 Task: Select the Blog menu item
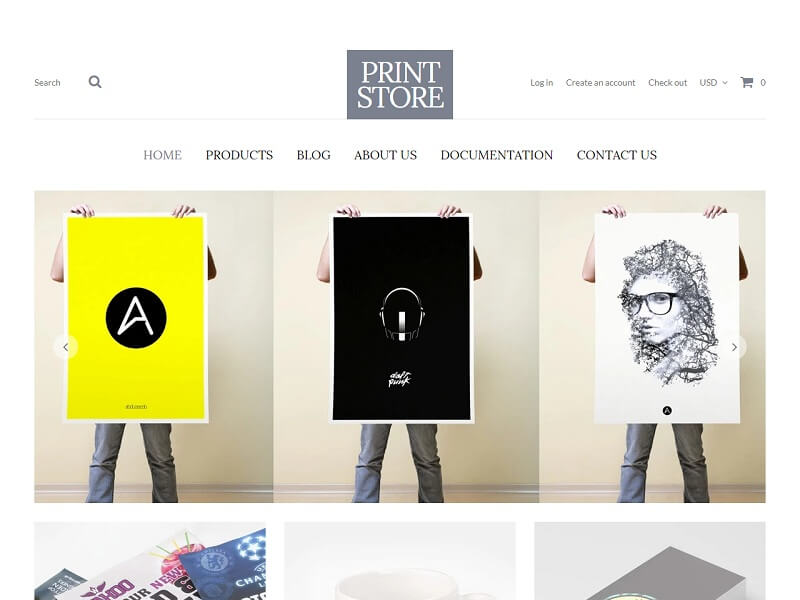pos(314,155)
